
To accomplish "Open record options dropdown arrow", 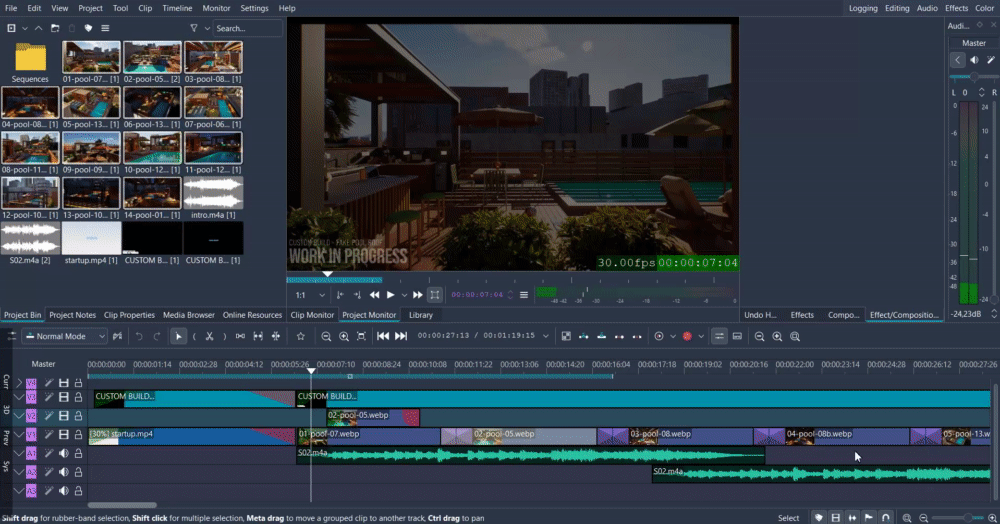I will tap(701, 336).
